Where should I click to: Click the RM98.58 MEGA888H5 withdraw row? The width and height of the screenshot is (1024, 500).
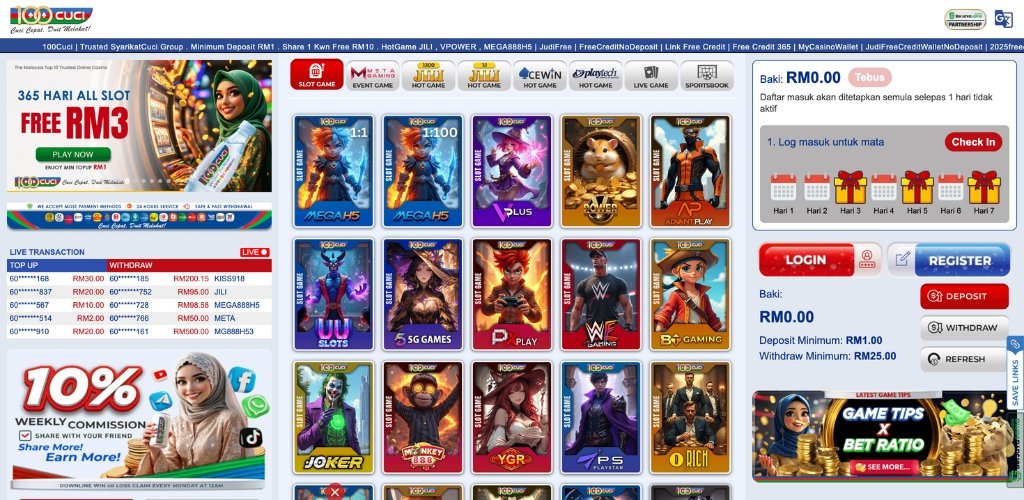pyautogui.click(x=189, y=305)
